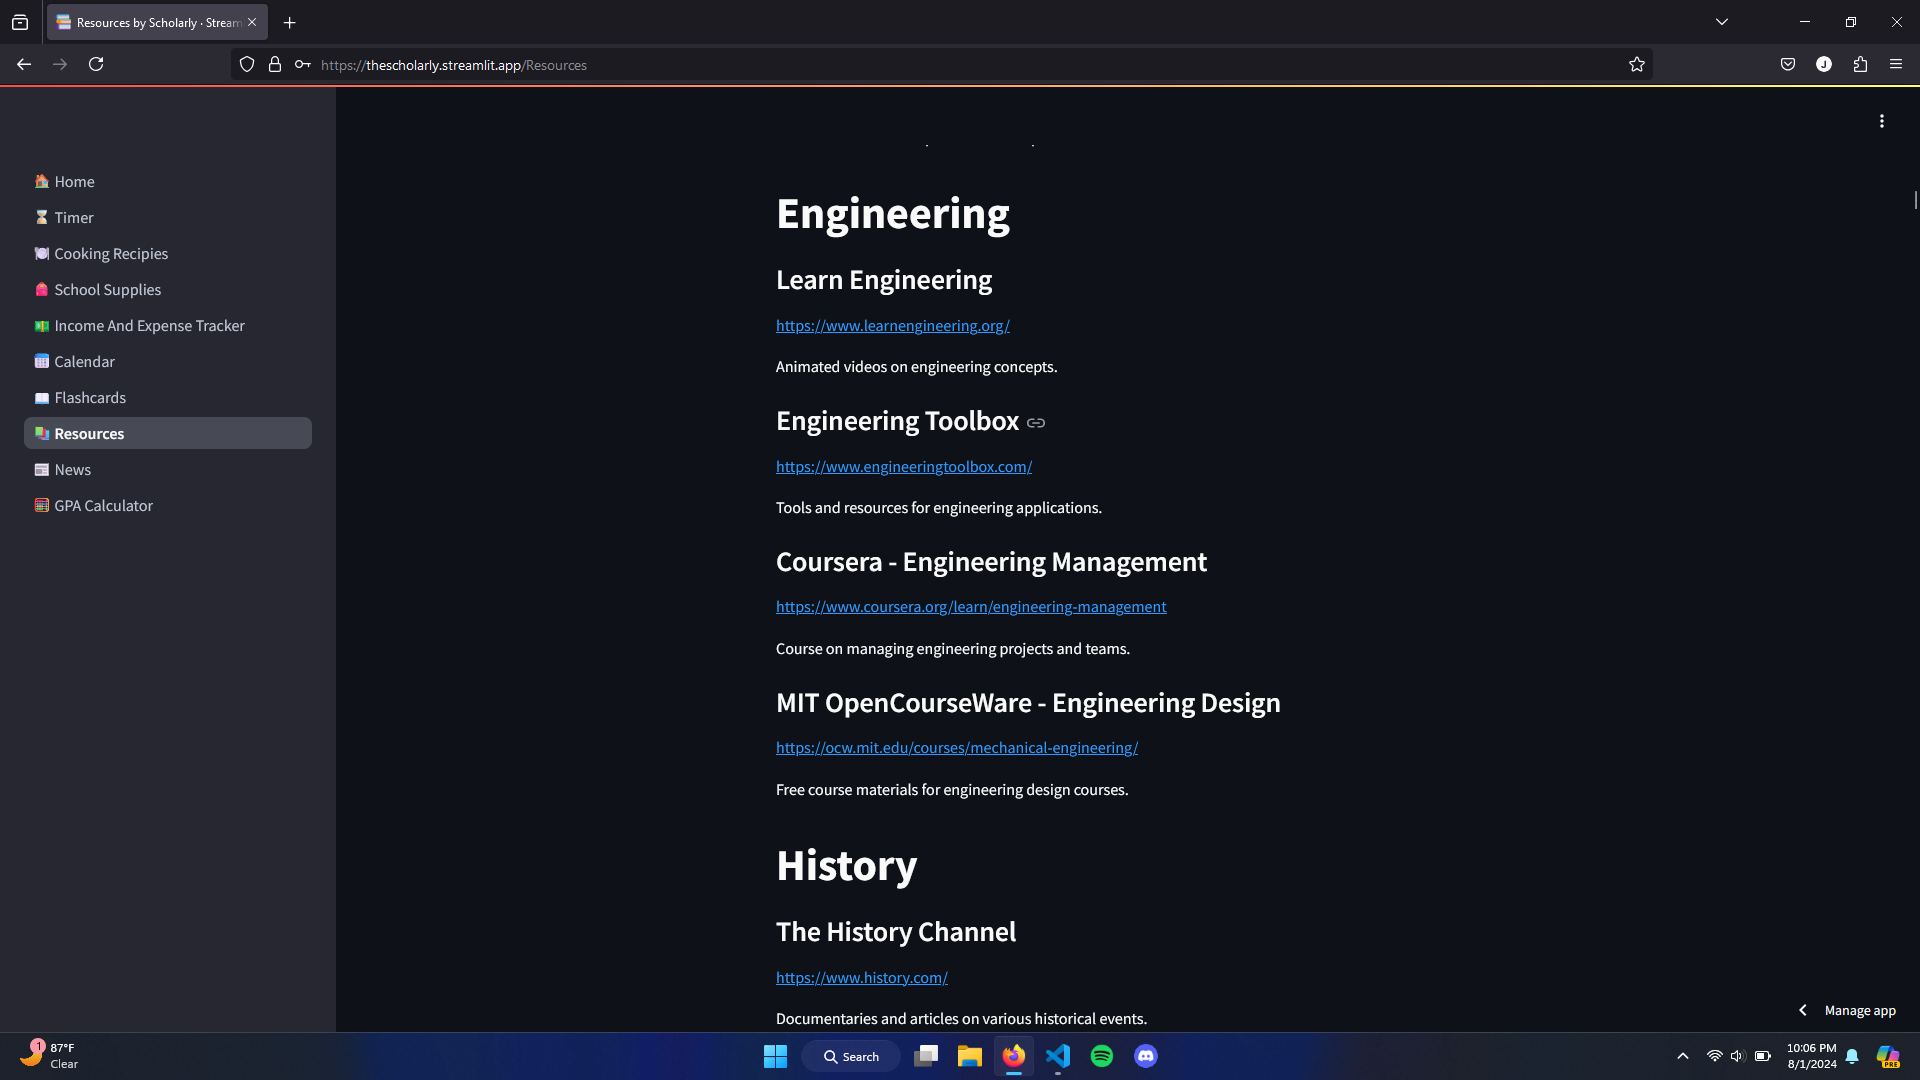Viewport: 1920px width, 1080px height.
Task: Click the page vertical scrollbar thumb
Action: [1915, 200]
